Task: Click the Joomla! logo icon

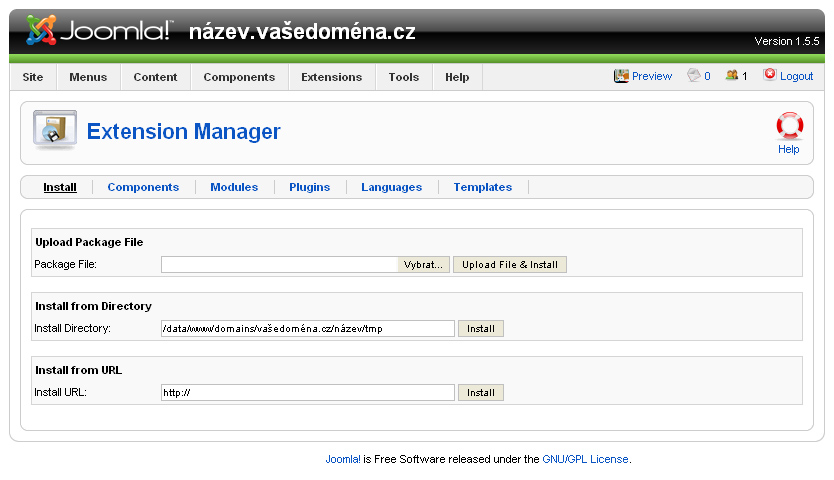Action: [41, 30]
